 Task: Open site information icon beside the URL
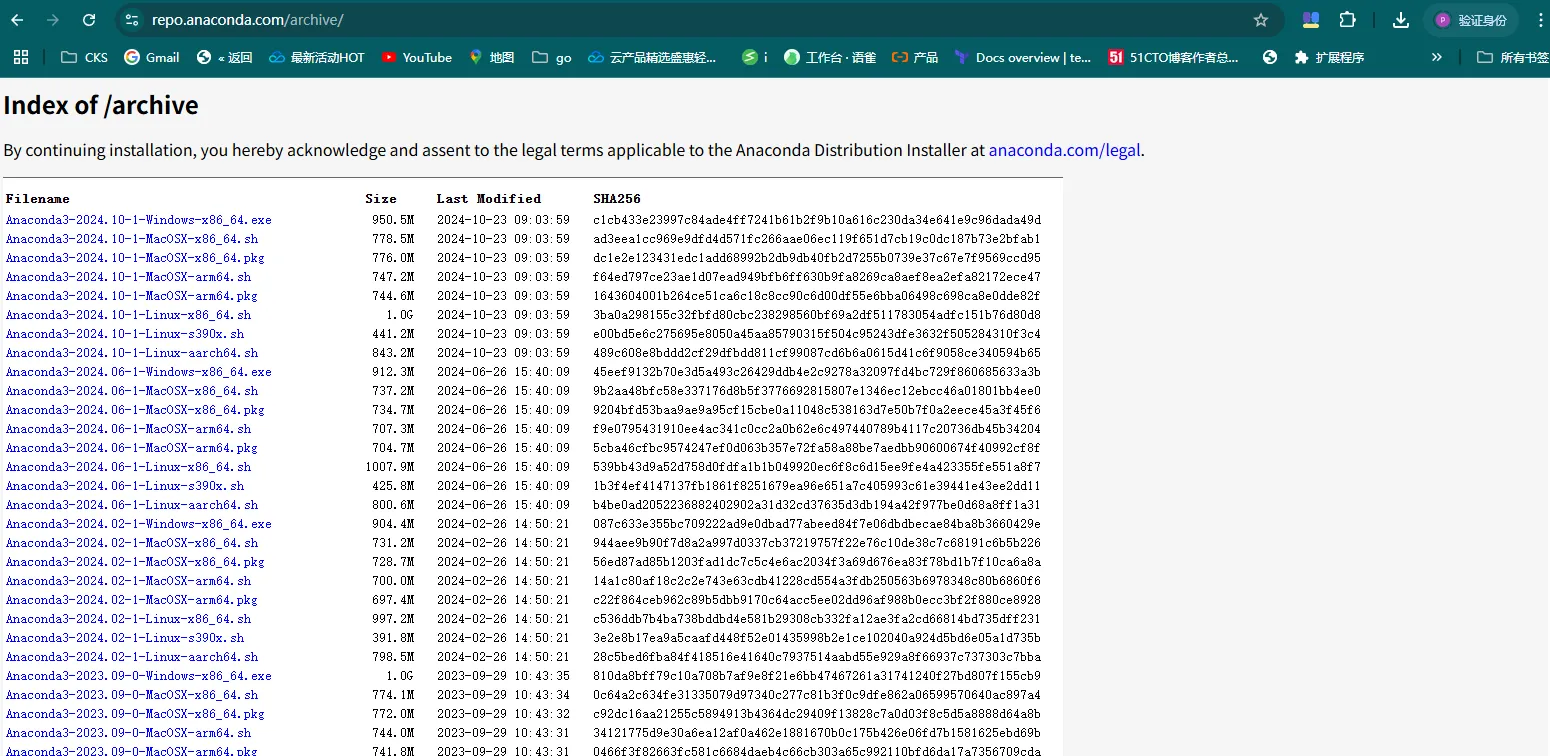pyautogui.click(x=132, y=20)
